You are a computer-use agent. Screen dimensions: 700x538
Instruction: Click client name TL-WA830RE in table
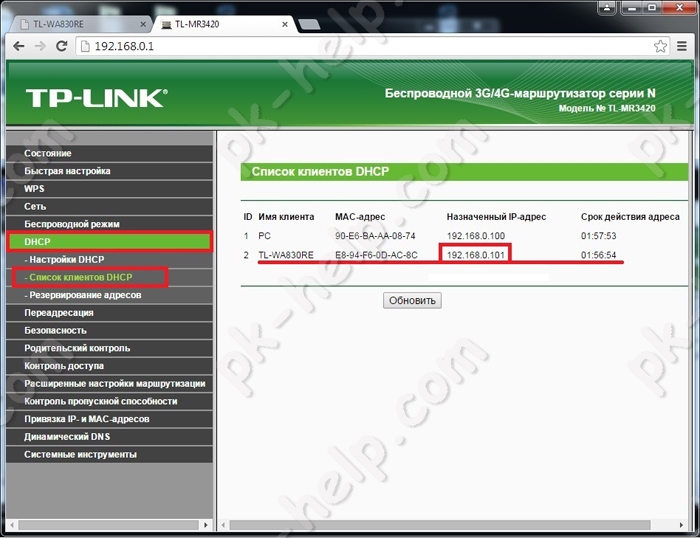point(286,255)
